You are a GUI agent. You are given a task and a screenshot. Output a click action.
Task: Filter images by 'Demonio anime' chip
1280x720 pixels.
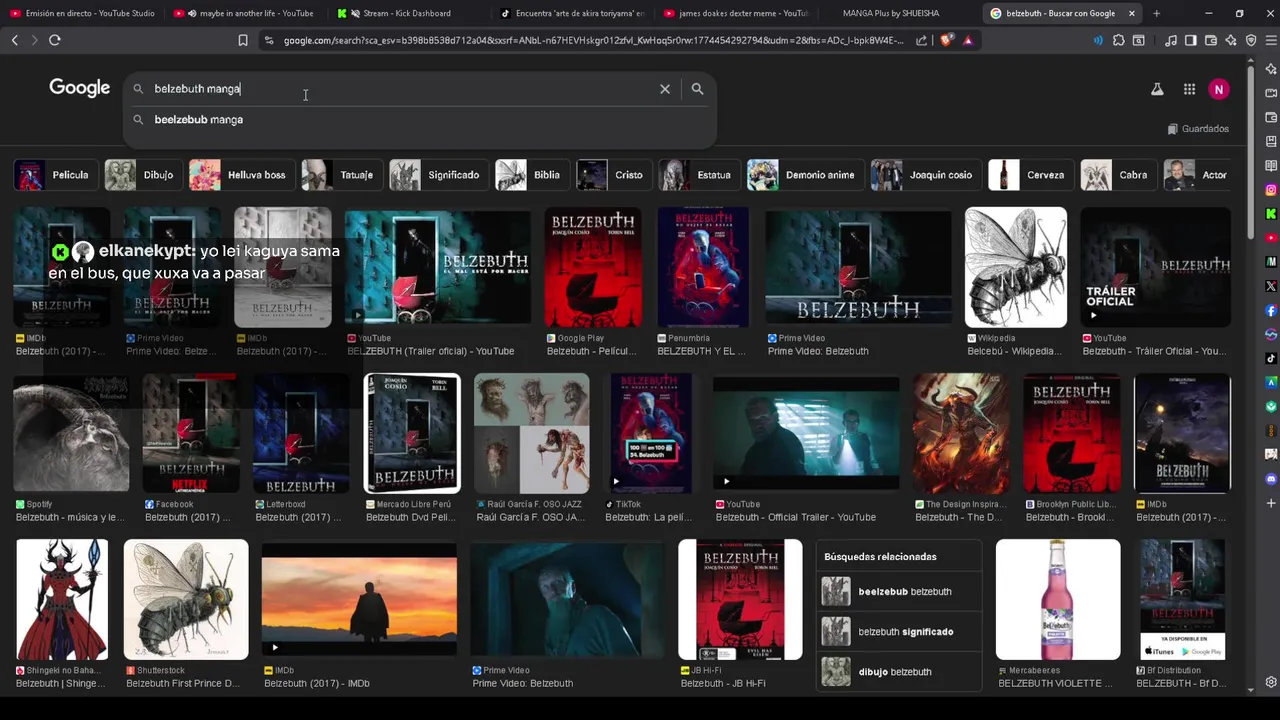coord(806,175)
